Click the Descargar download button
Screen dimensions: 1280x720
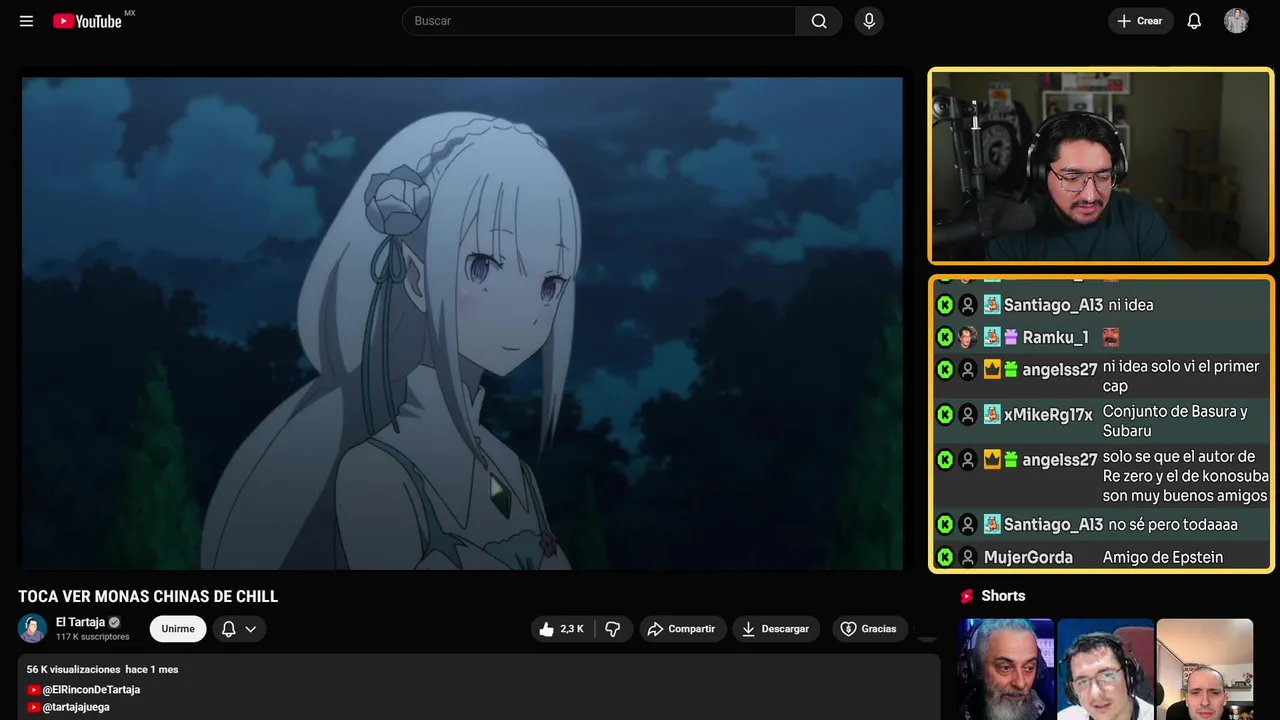point(776,629)
